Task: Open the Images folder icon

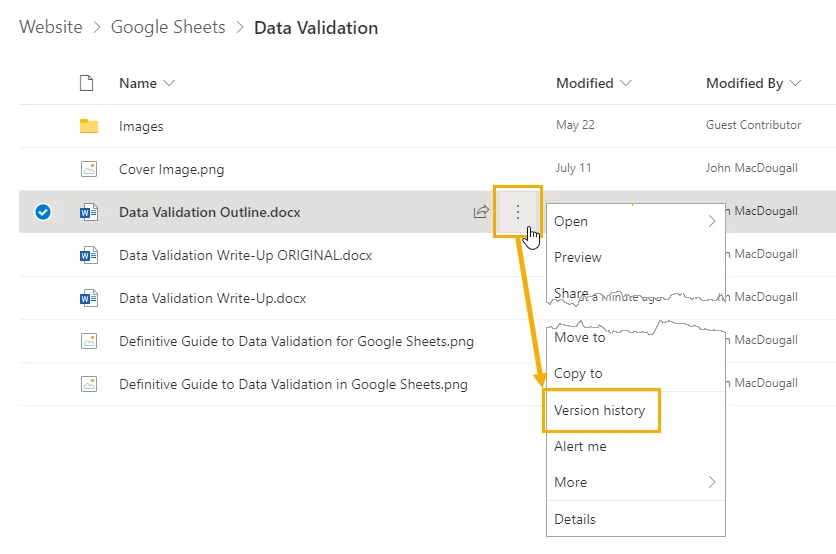Action: tap(89, 126)
